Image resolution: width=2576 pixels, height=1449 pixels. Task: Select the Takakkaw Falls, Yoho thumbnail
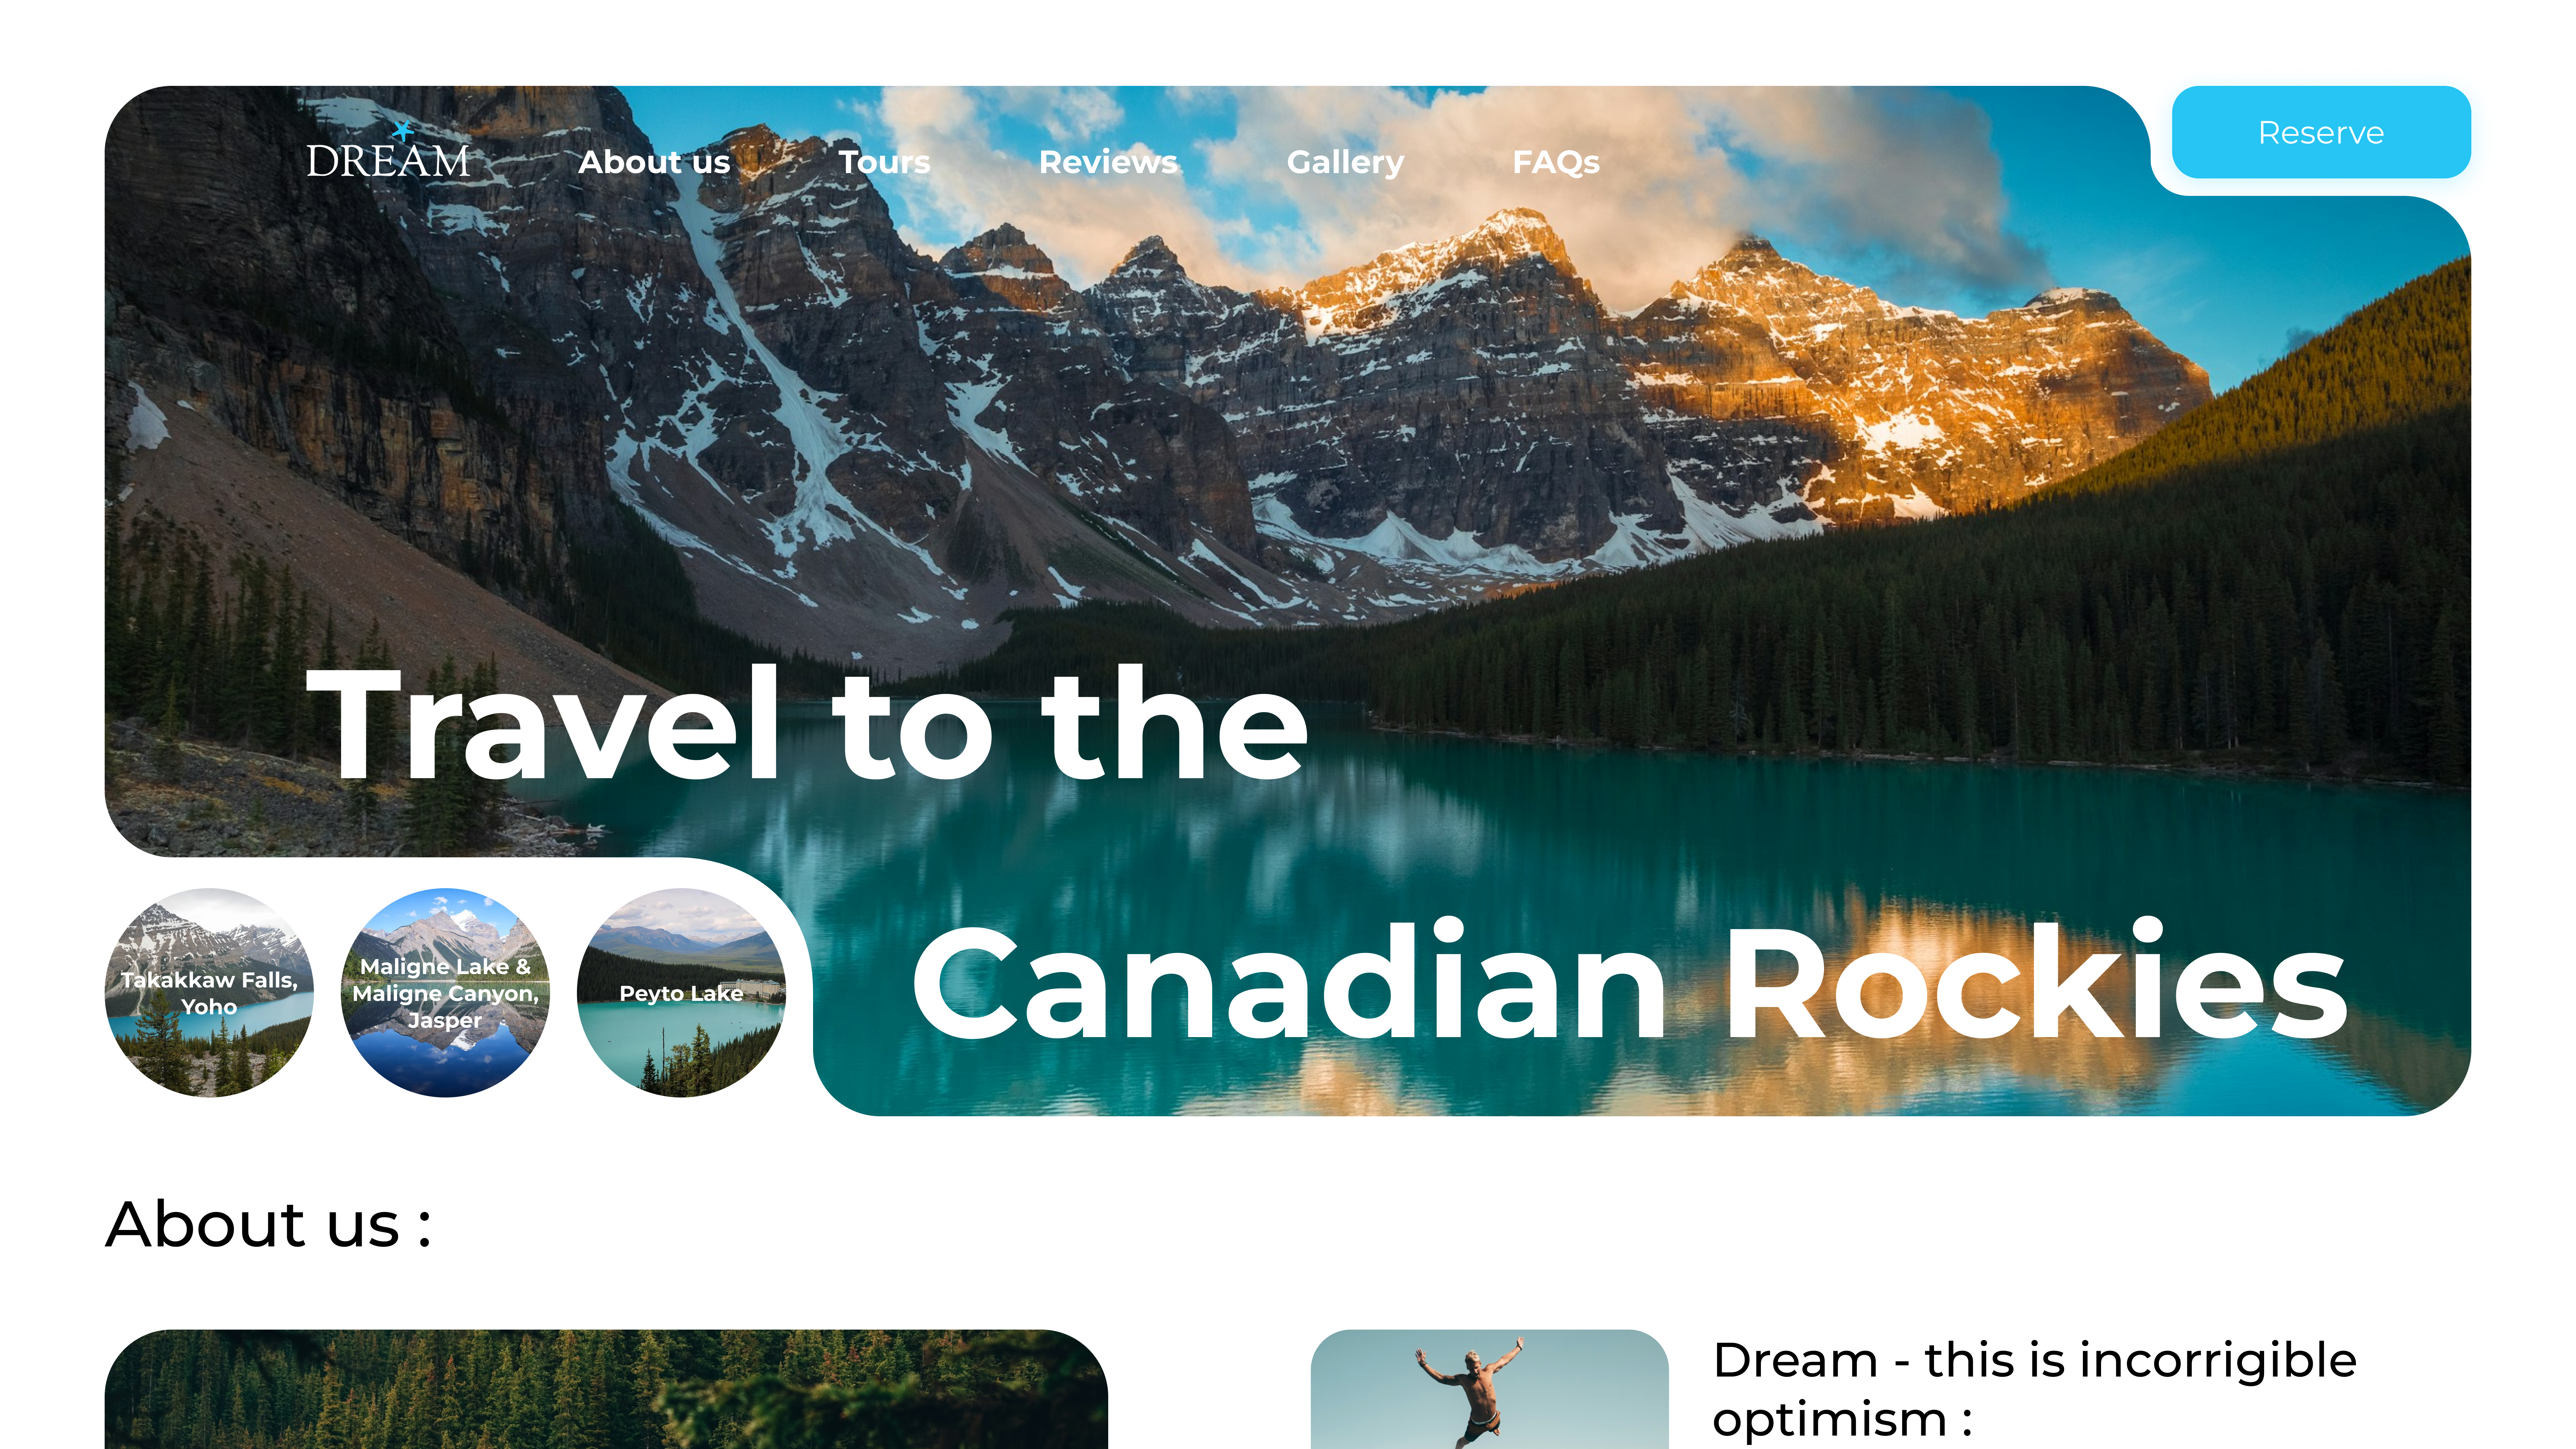(209, 992)
